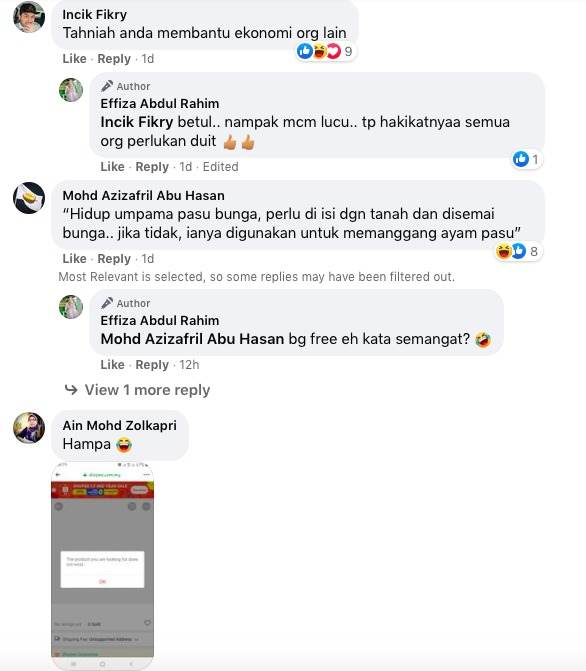586x671 pixels.
Task: Open the Shopee screenshot attached to Hampa comment
Action: click(102, 565)
